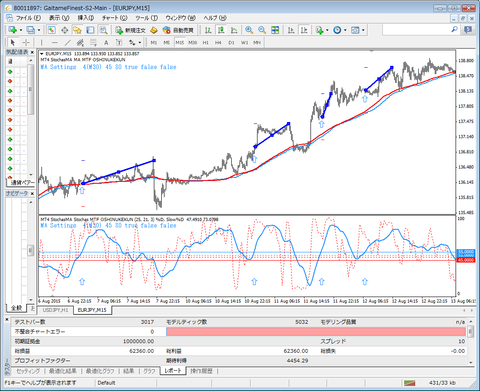Viewport: 480px width, 391px height.
Task: Click the Periods clock toolbar icon
Action: 337,30
